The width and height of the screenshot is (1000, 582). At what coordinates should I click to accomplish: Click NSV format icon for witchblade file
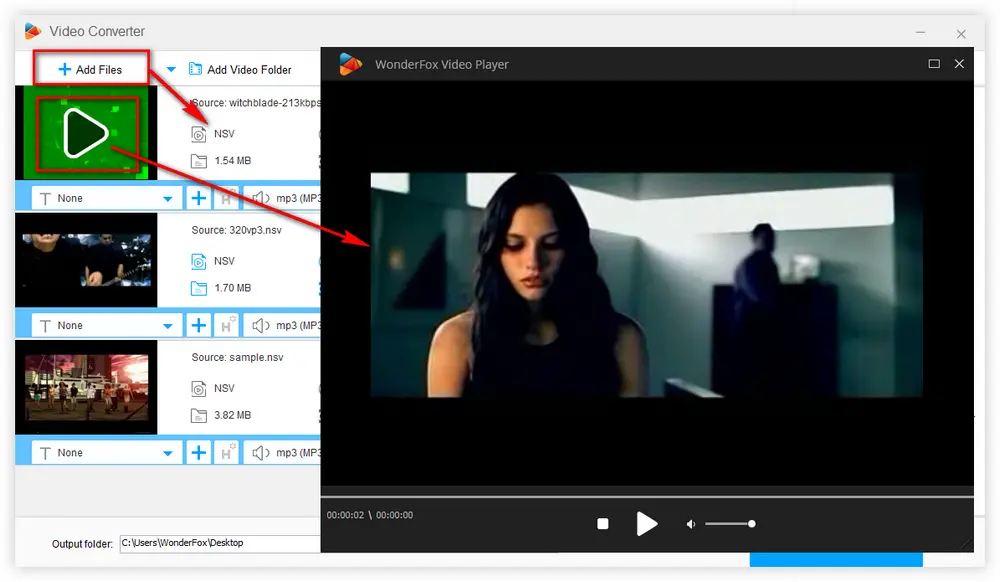(199, 134)
